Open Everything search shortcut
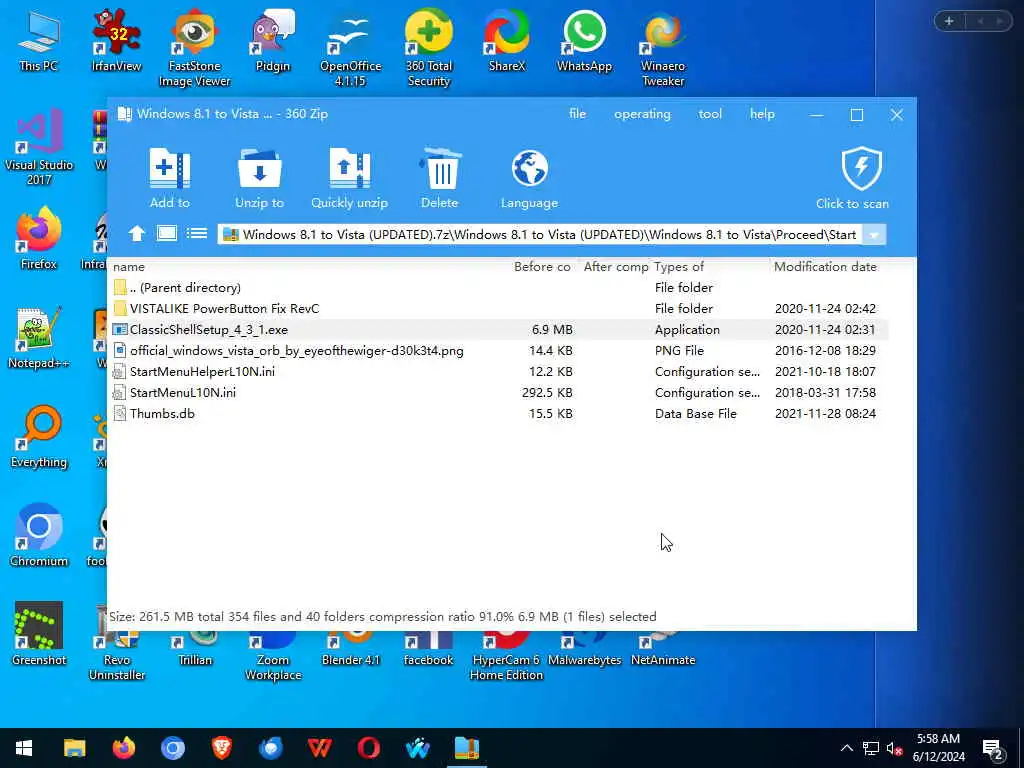 click(x=39, y=436)
